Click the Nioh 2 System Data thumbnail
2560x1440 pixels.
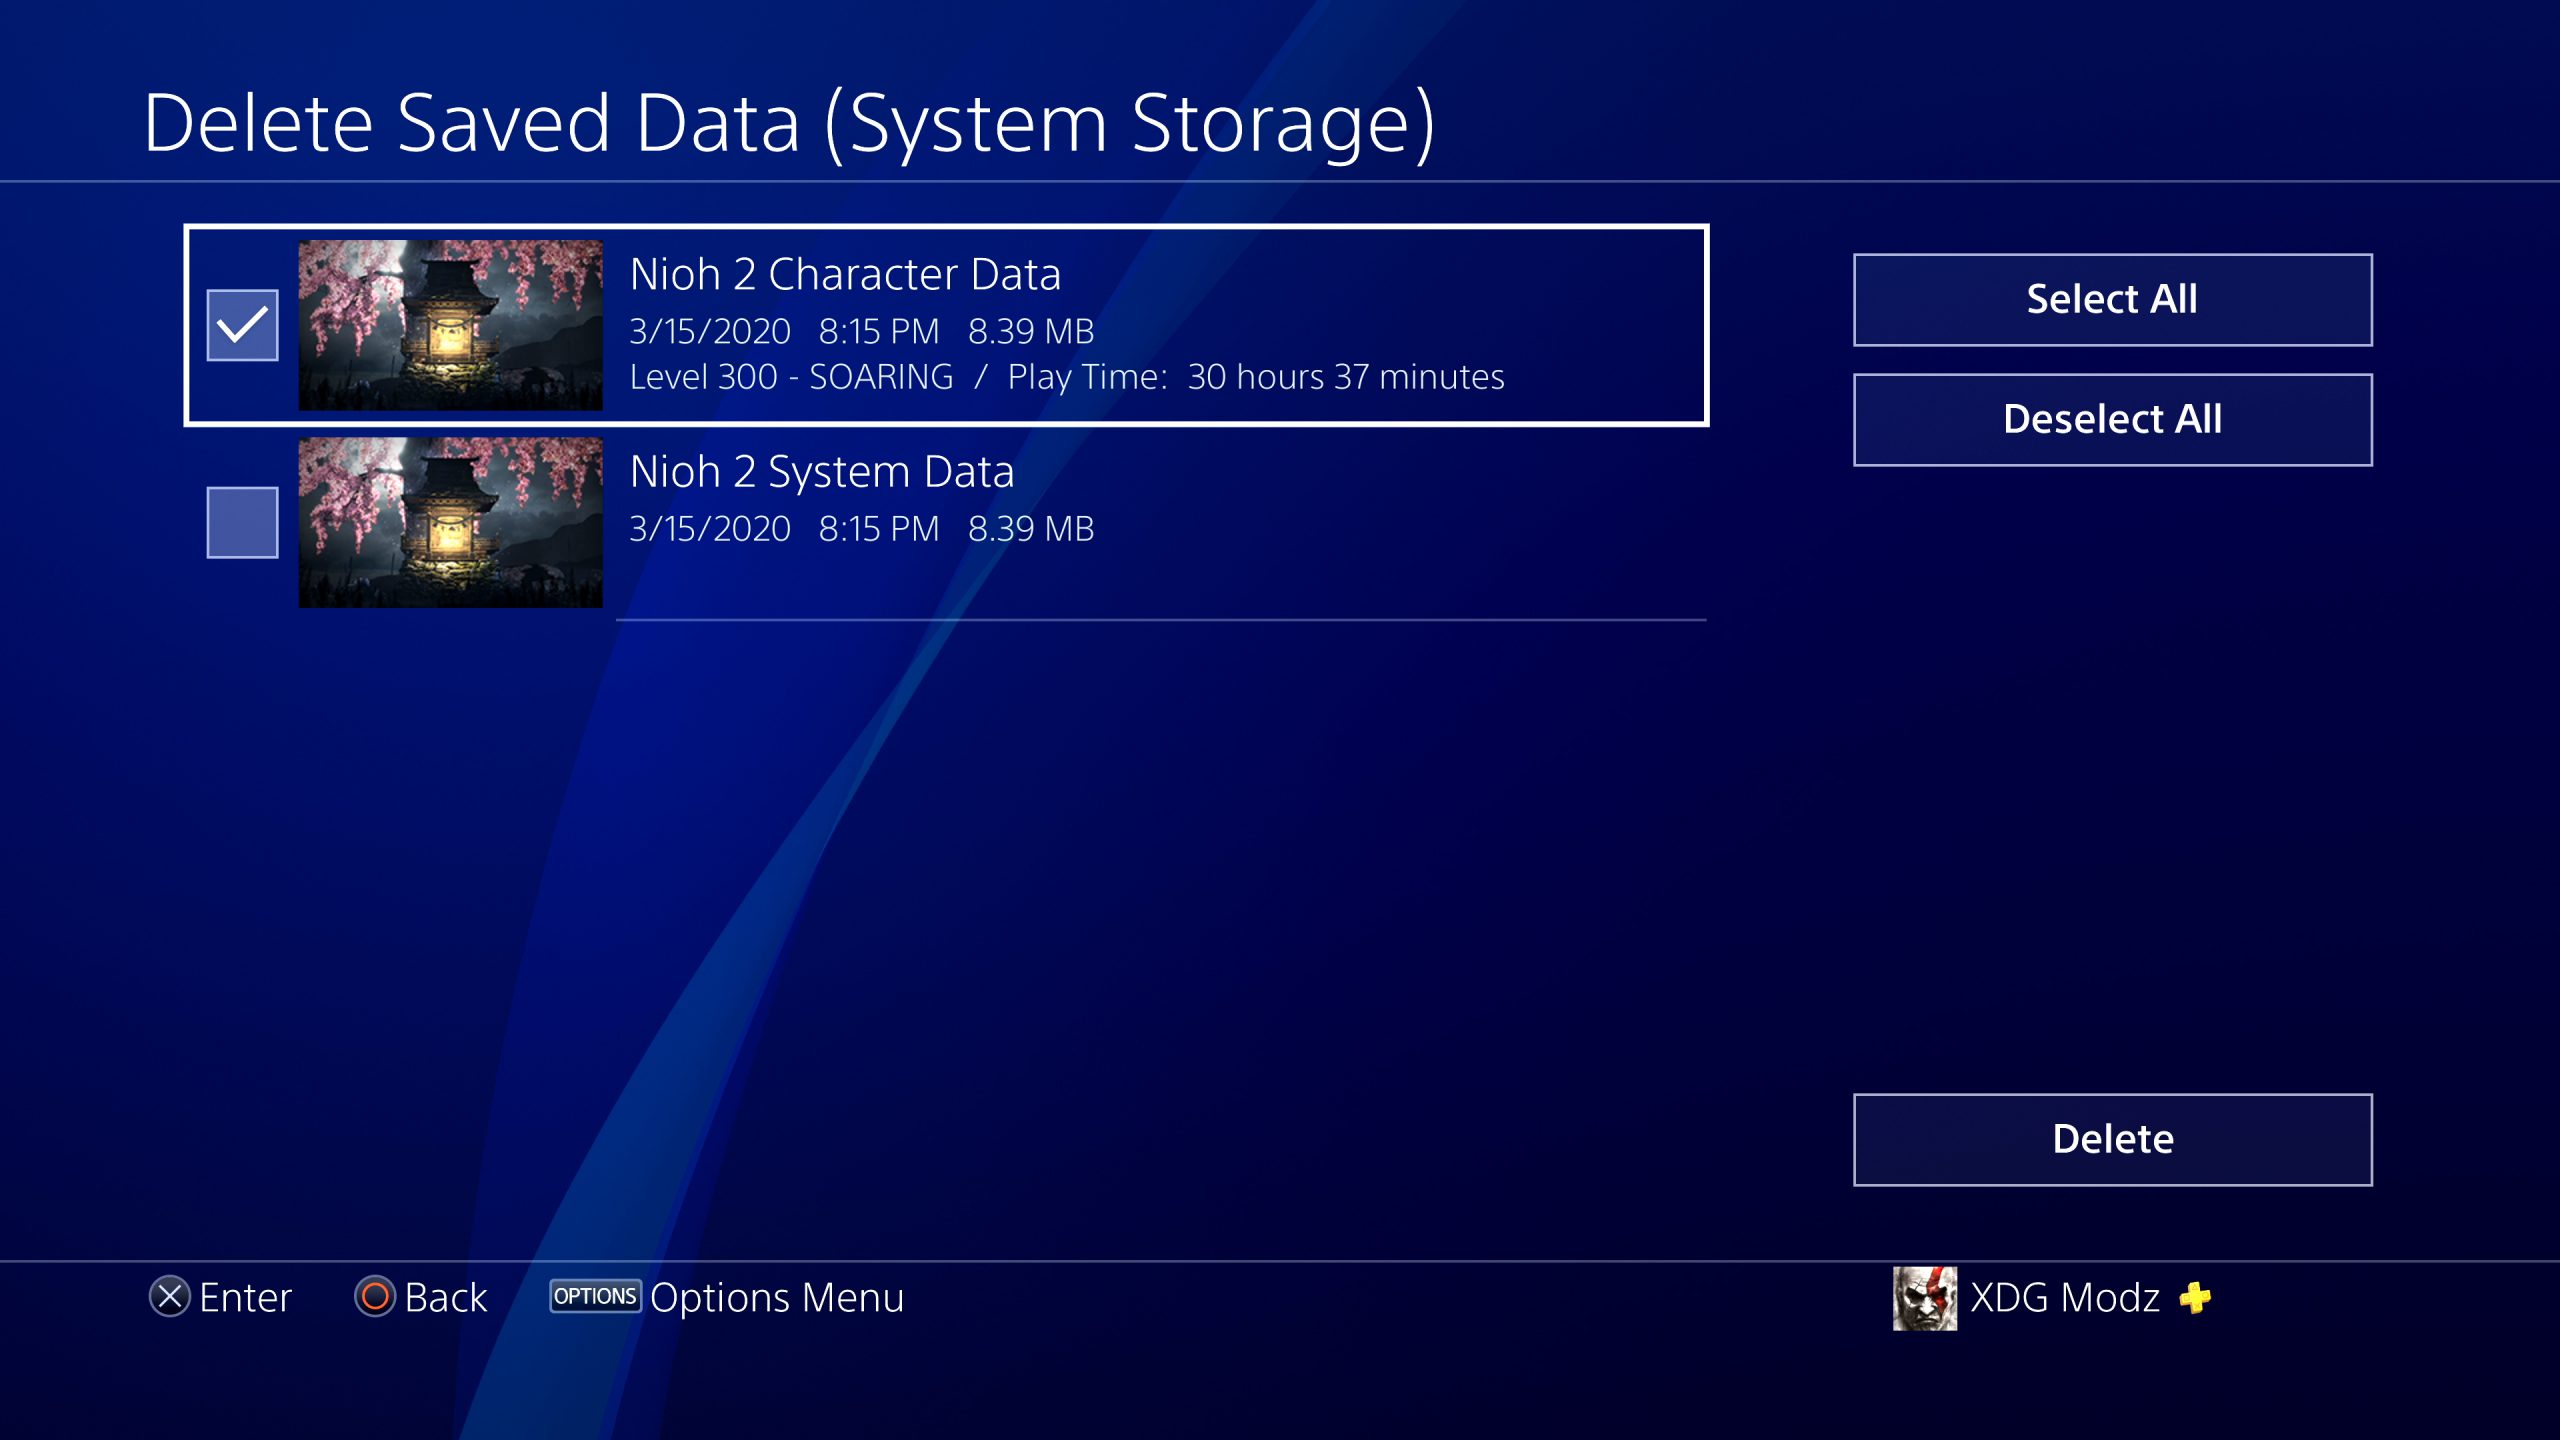(x=451, y=522)
